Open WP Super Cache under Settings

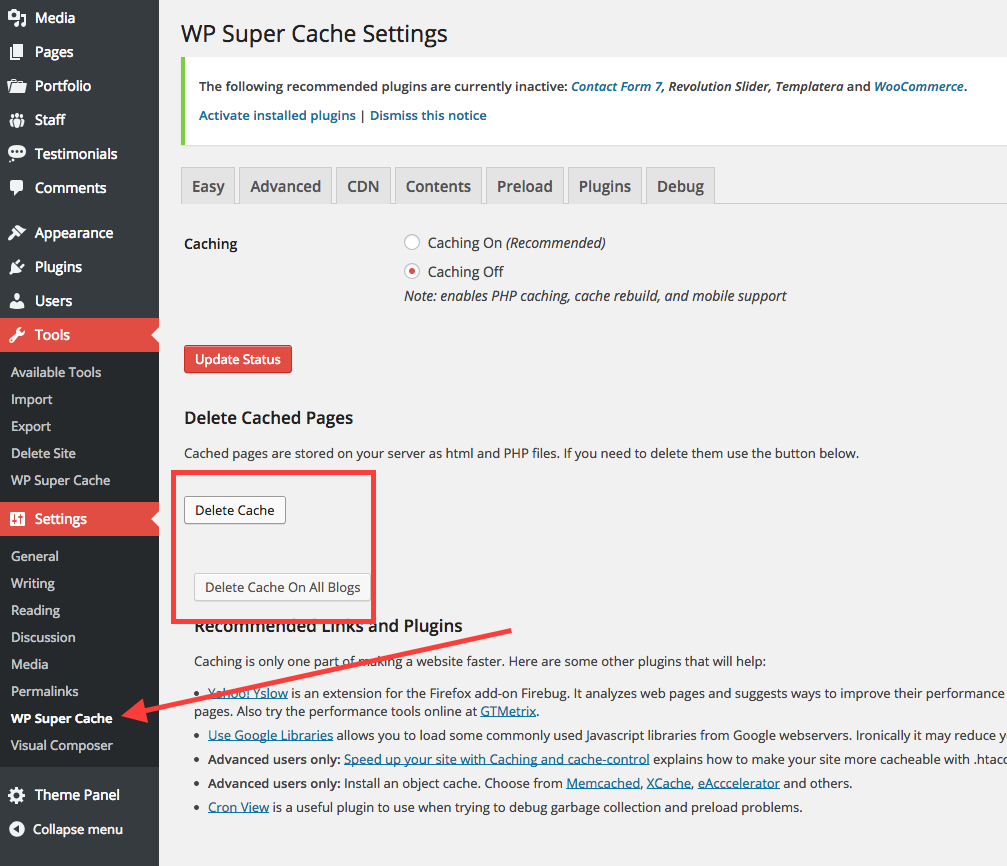[x=61, y=718]
